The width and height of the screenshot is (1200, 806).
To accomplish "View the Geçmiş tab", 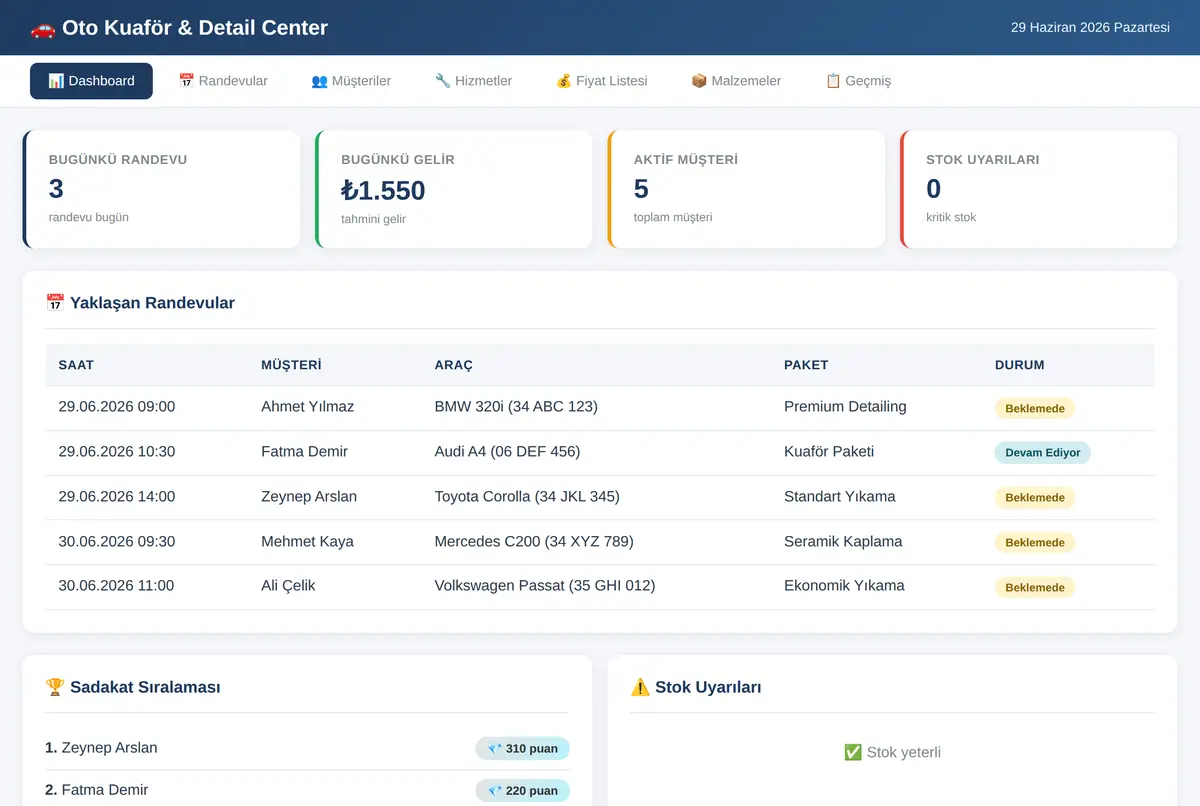I will pyautogui.click(x=858, y=81).
